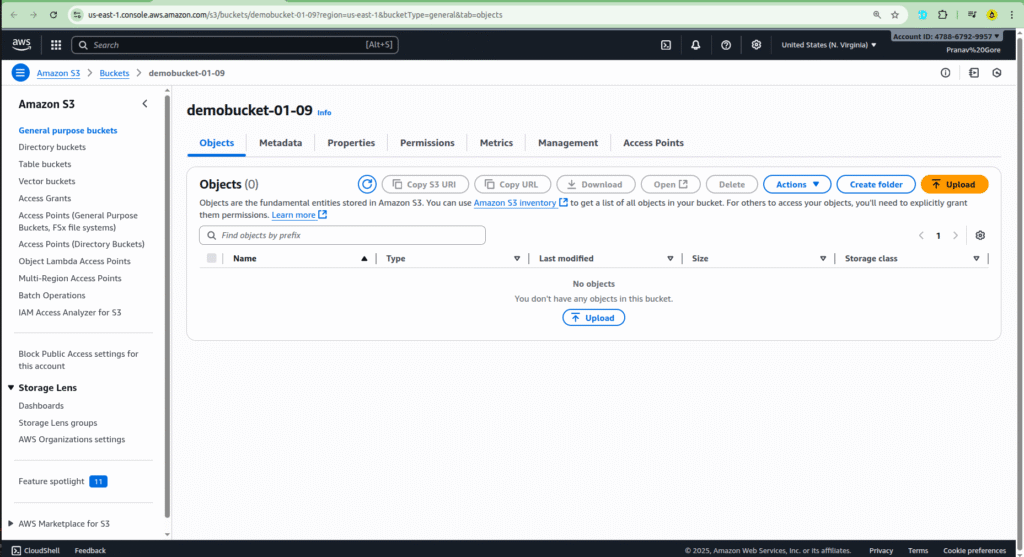Switch to the Metrics tab
The width and height of the screenshot is (1024, 557).
(496, 143)
